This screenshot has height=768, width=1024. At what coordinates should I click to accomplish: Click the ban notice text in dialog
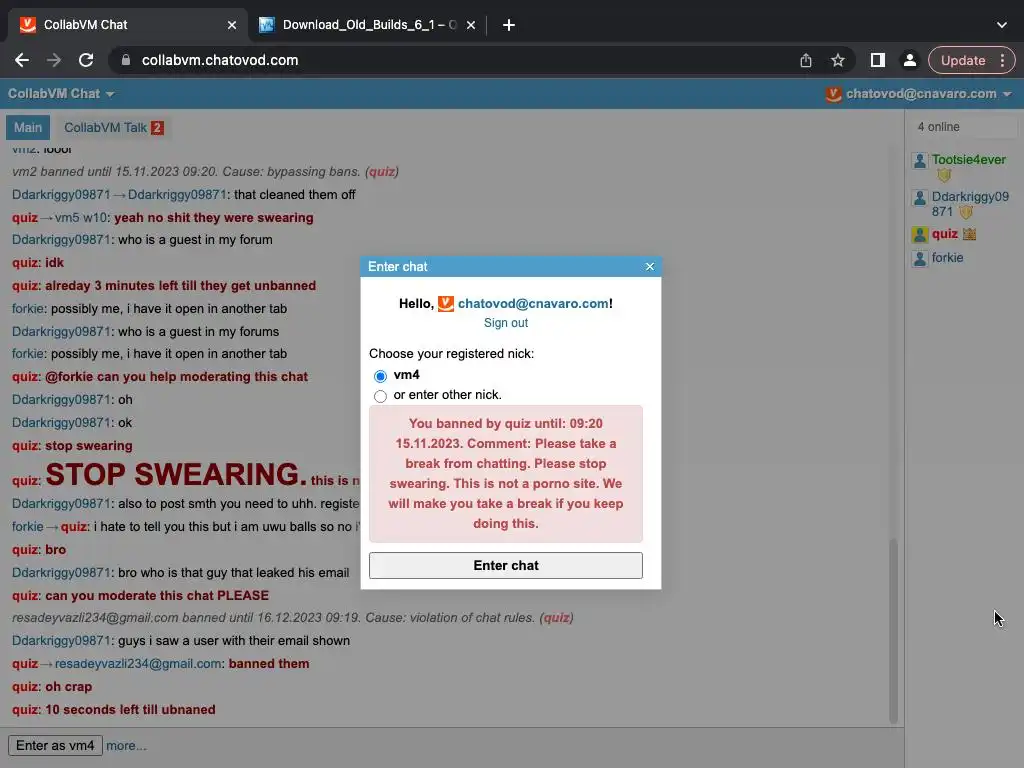[505, 473]
